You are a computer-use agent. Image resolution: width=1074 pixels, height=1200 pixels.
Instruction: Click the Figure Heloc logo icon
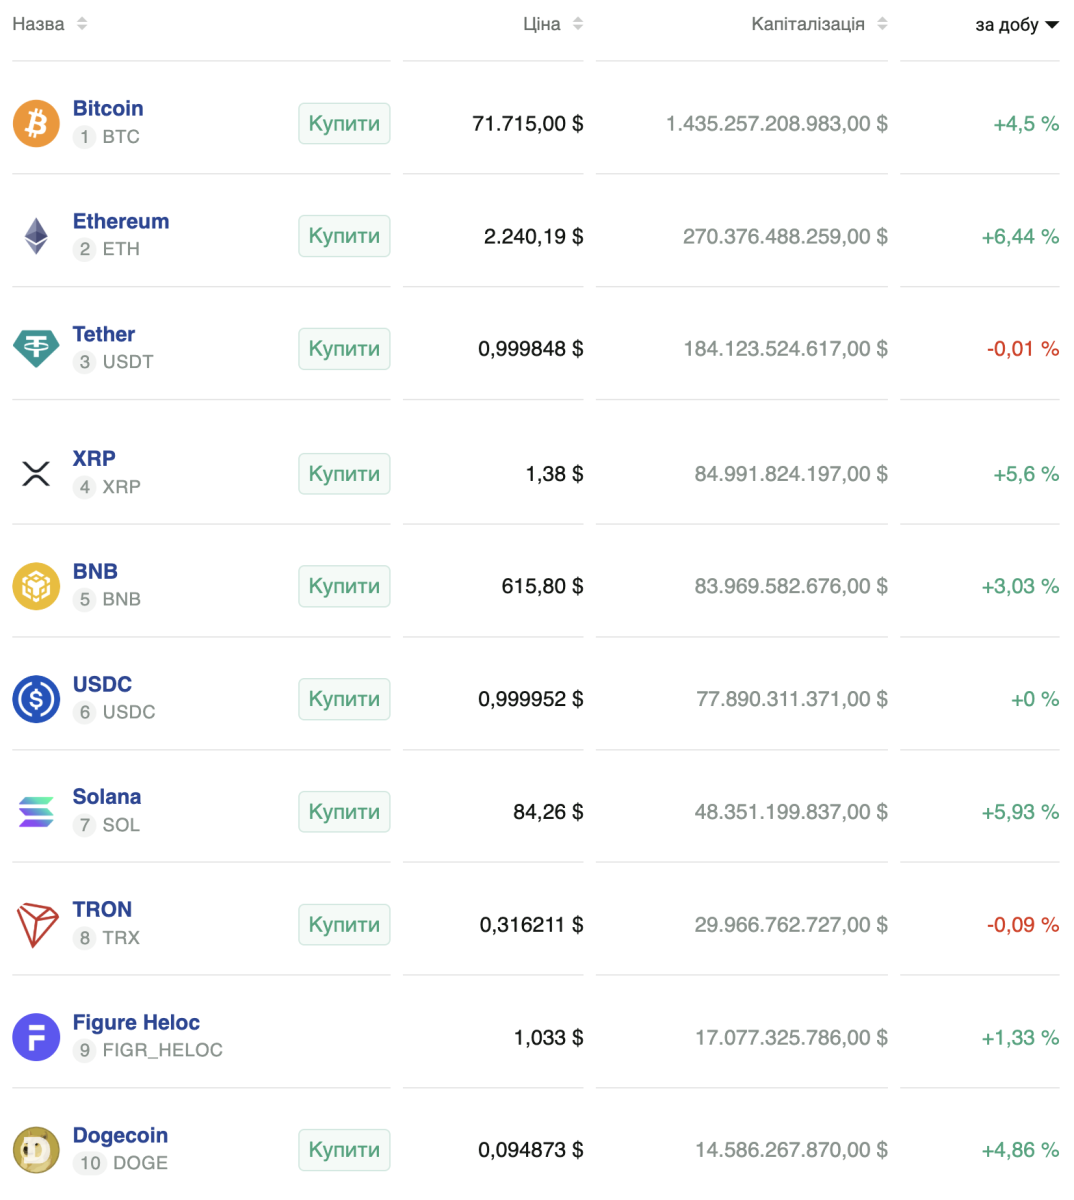click(36, 1037)
